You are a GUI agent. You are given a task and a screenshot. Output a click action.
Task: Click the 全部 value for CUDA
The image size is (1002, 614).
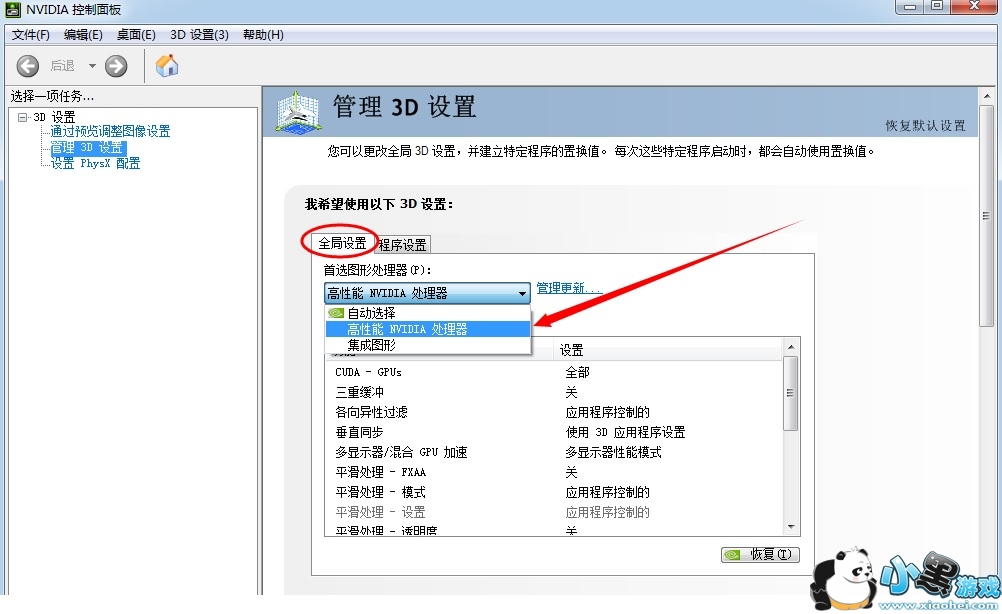[x=577, y=372]
